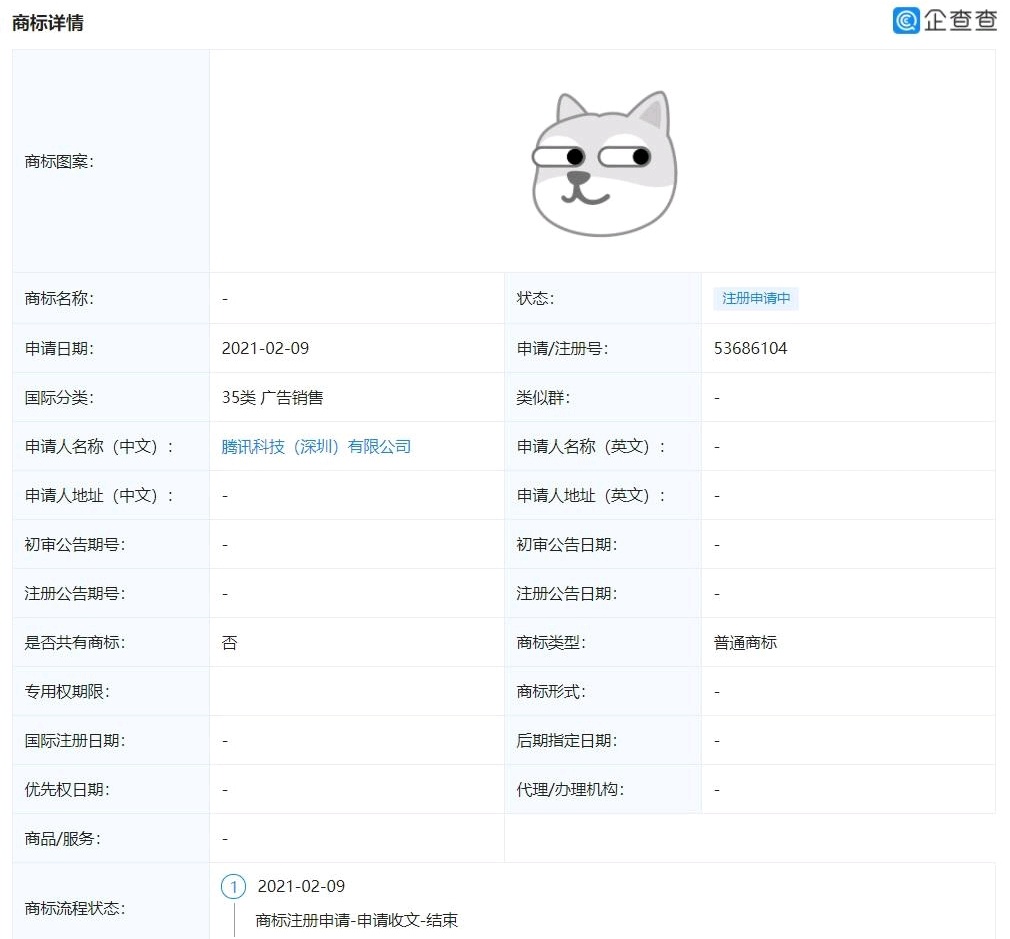Click the 状态 label
The width and height of the screenshot is (1010, 939).
(535, 298)
